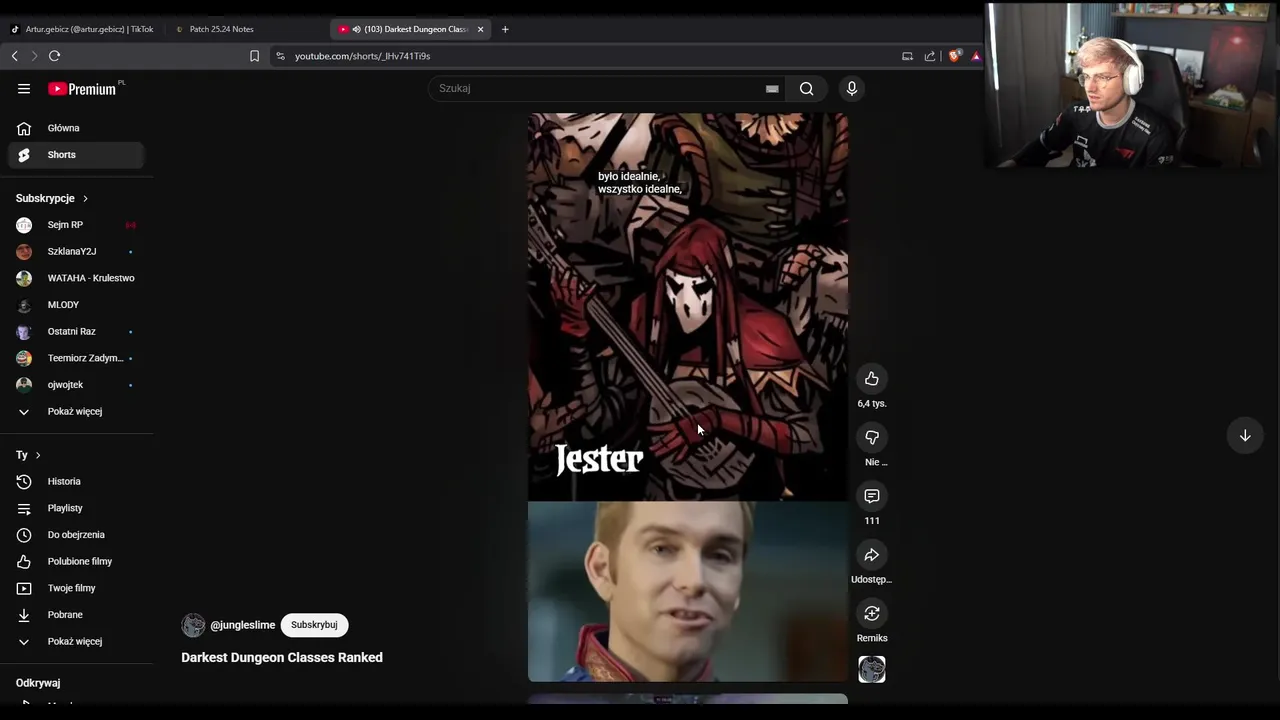The height and width of the screenshot is (720, 1280).
Task: Click the browser address bar URL
Action: [x=362, y=56]
